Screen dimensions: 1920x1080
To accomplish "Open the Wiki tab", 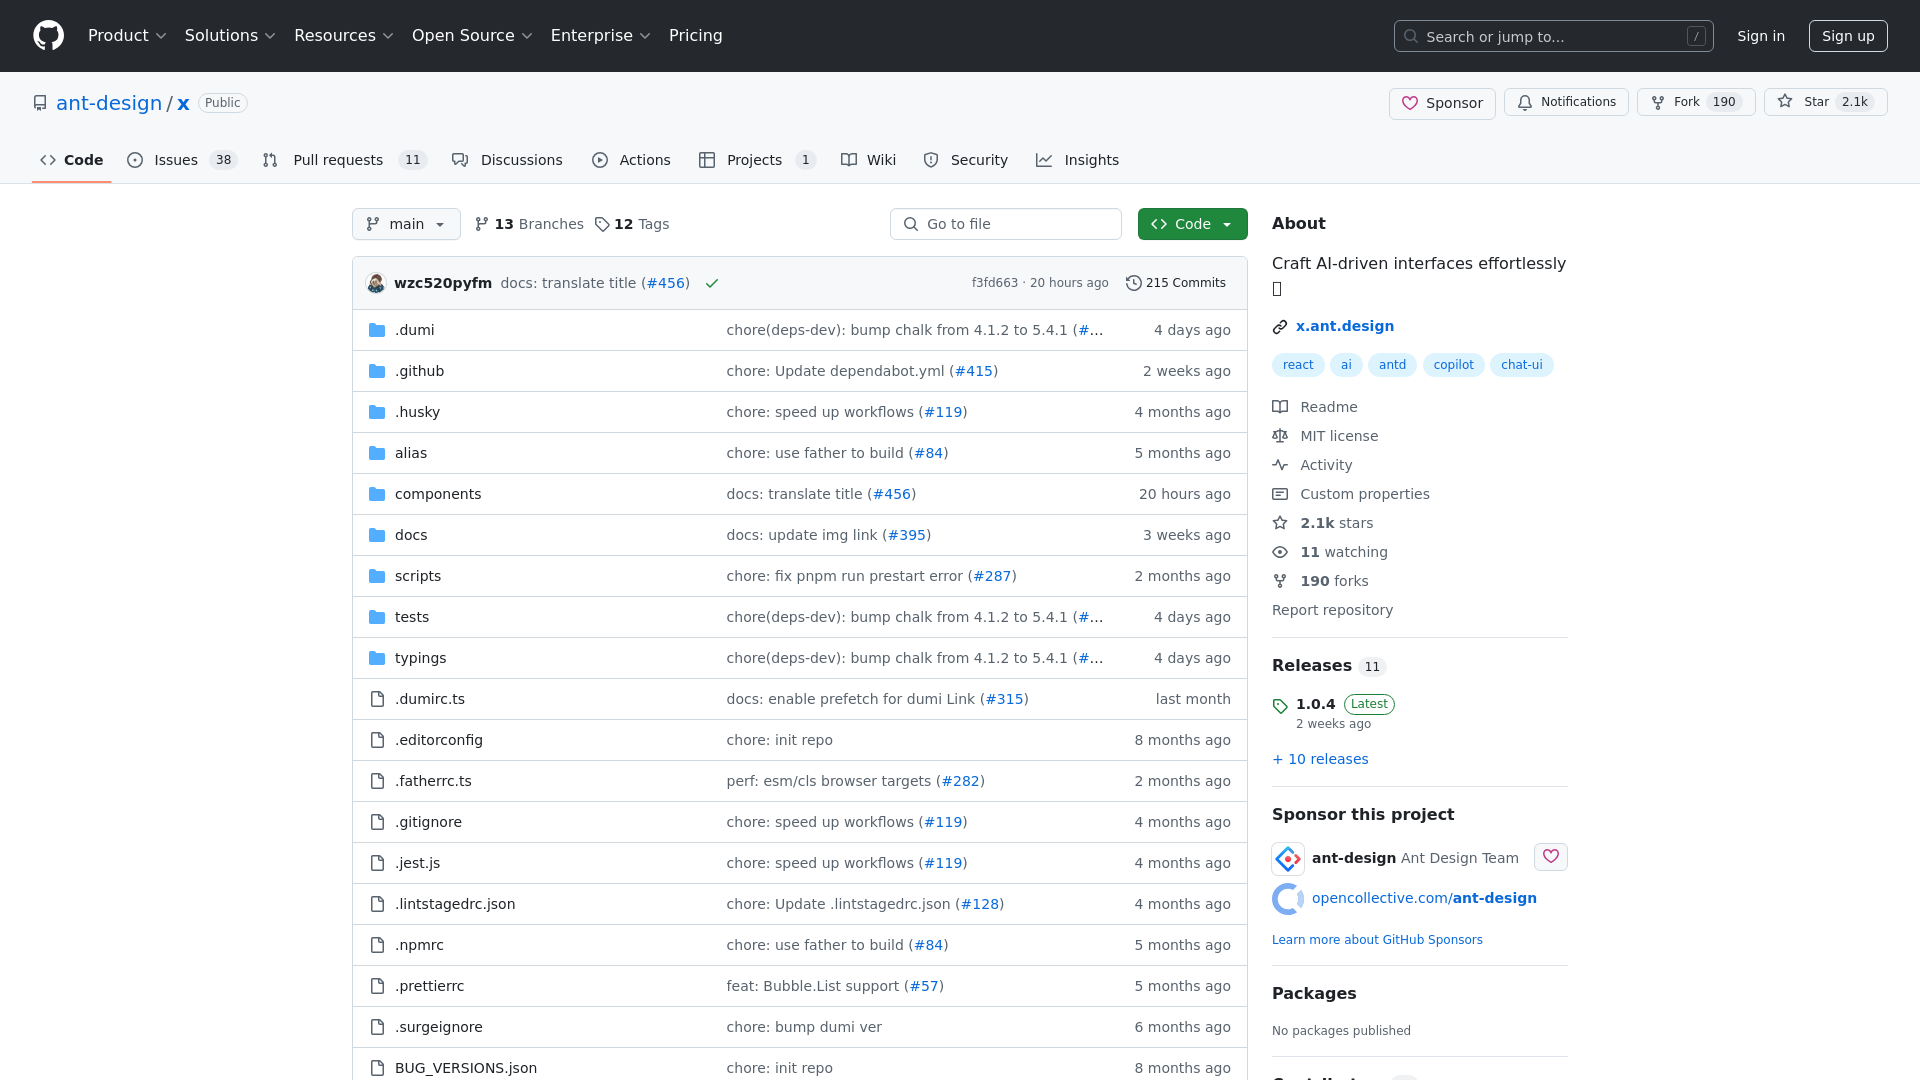I will click(868, 160).
